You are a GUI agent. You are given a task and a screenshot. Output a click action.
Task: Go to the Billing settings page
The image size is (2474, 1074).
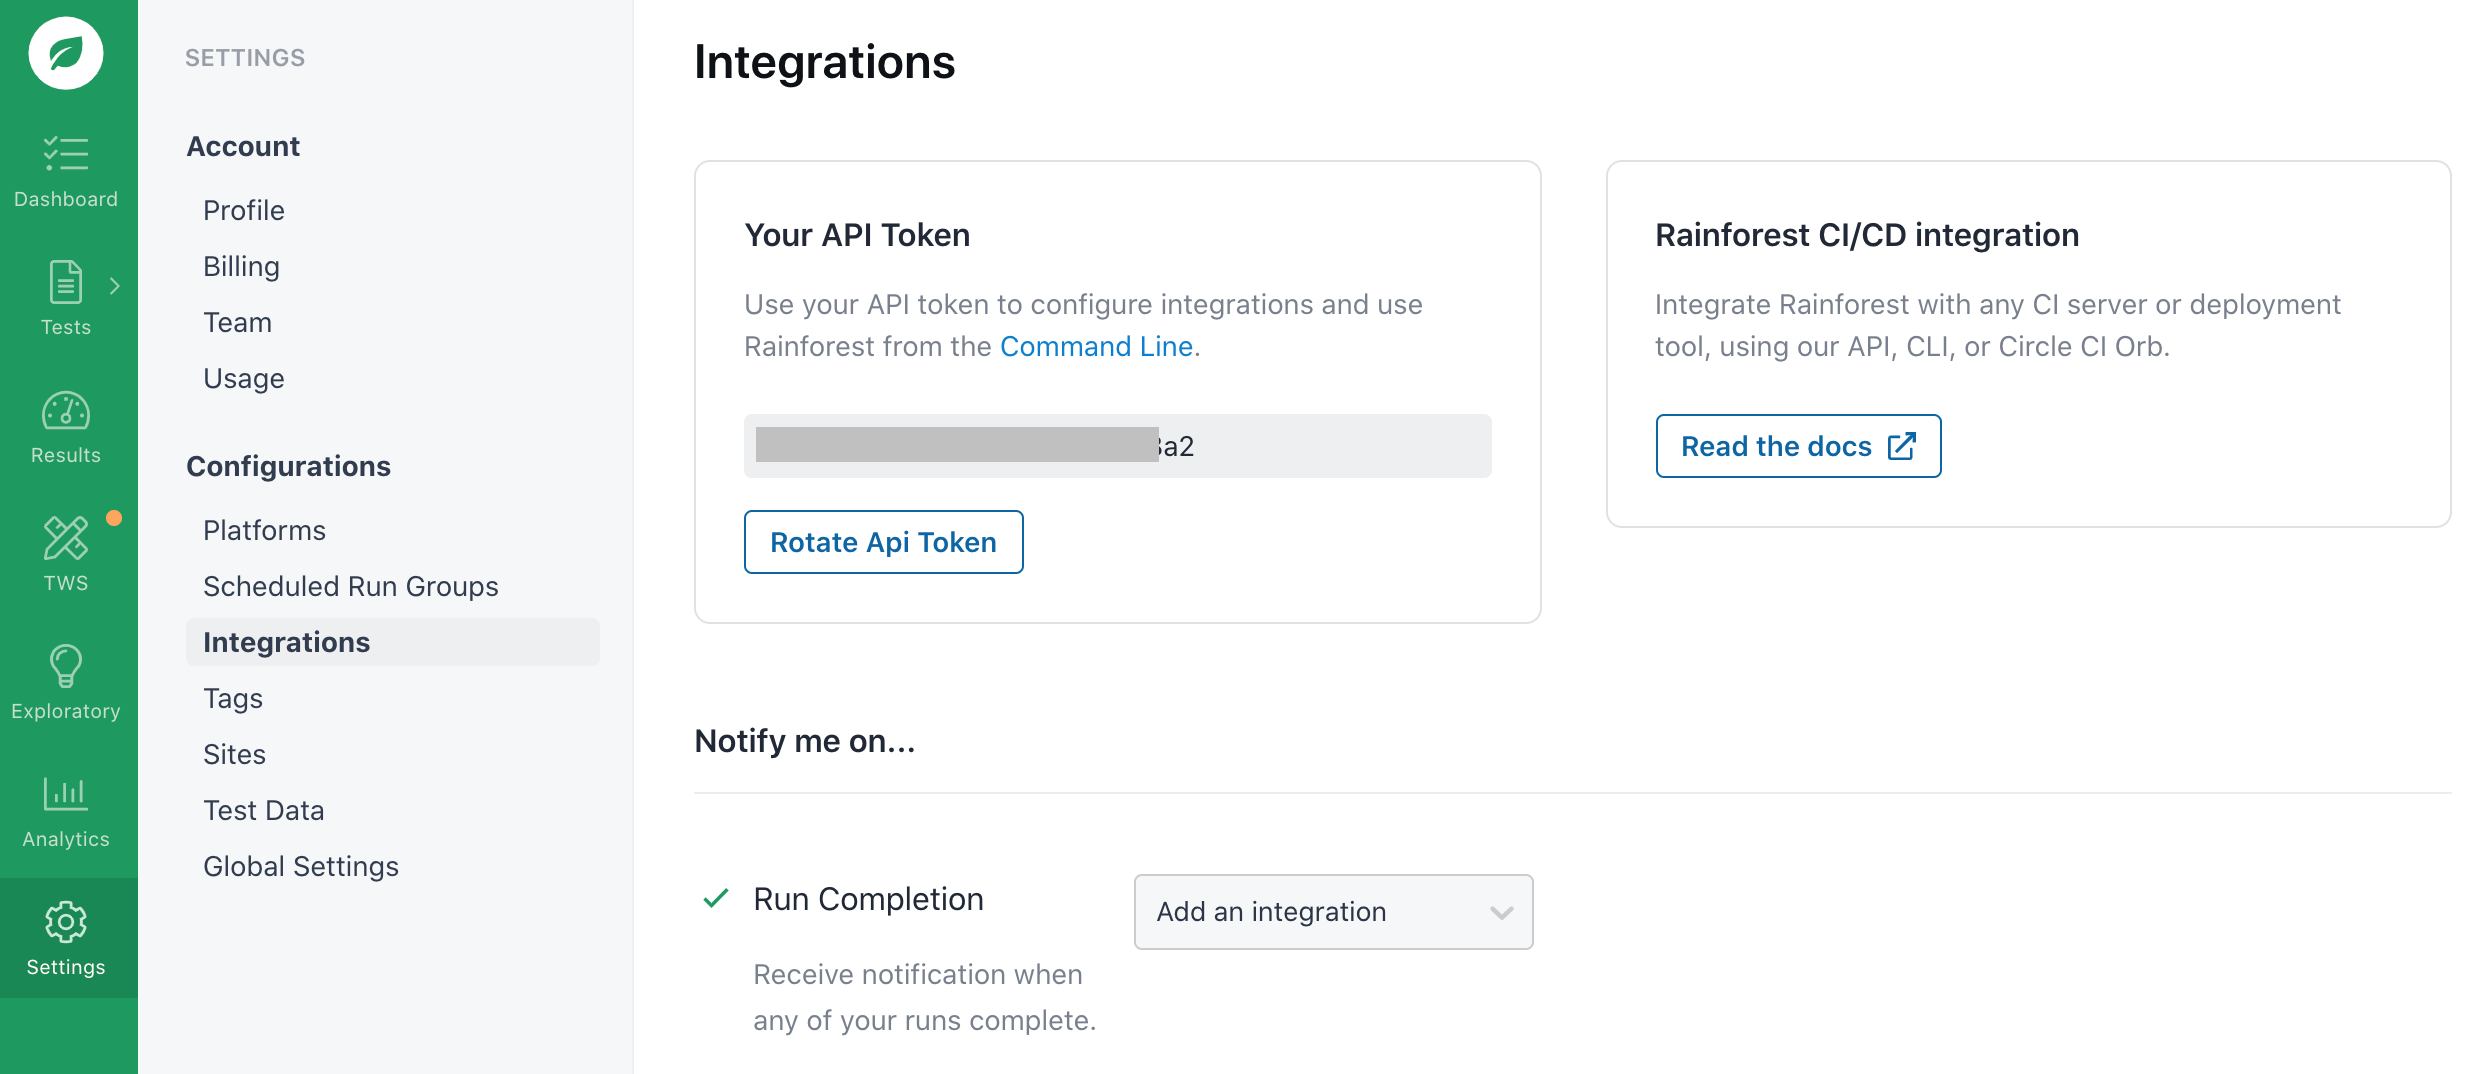pos(241,266)
